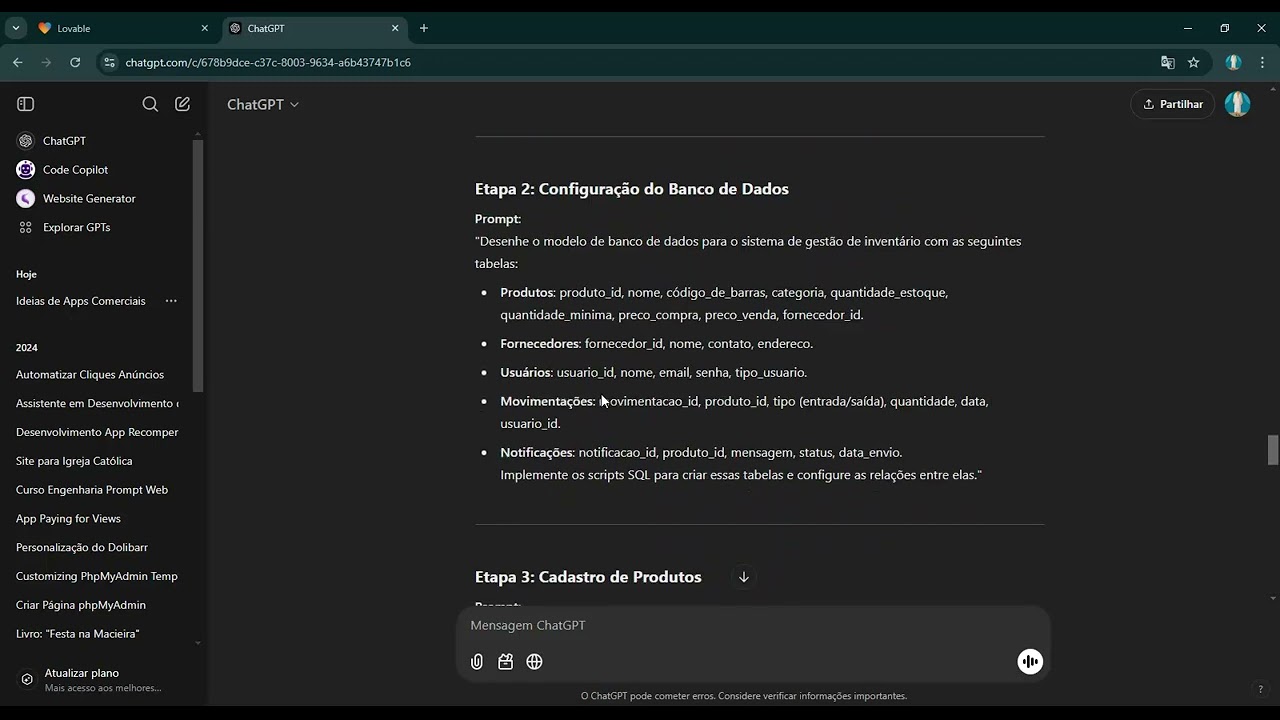The image size is (1280, 720).
Task: Click the sidebar history scrollbar
Action: pos(198,266)
